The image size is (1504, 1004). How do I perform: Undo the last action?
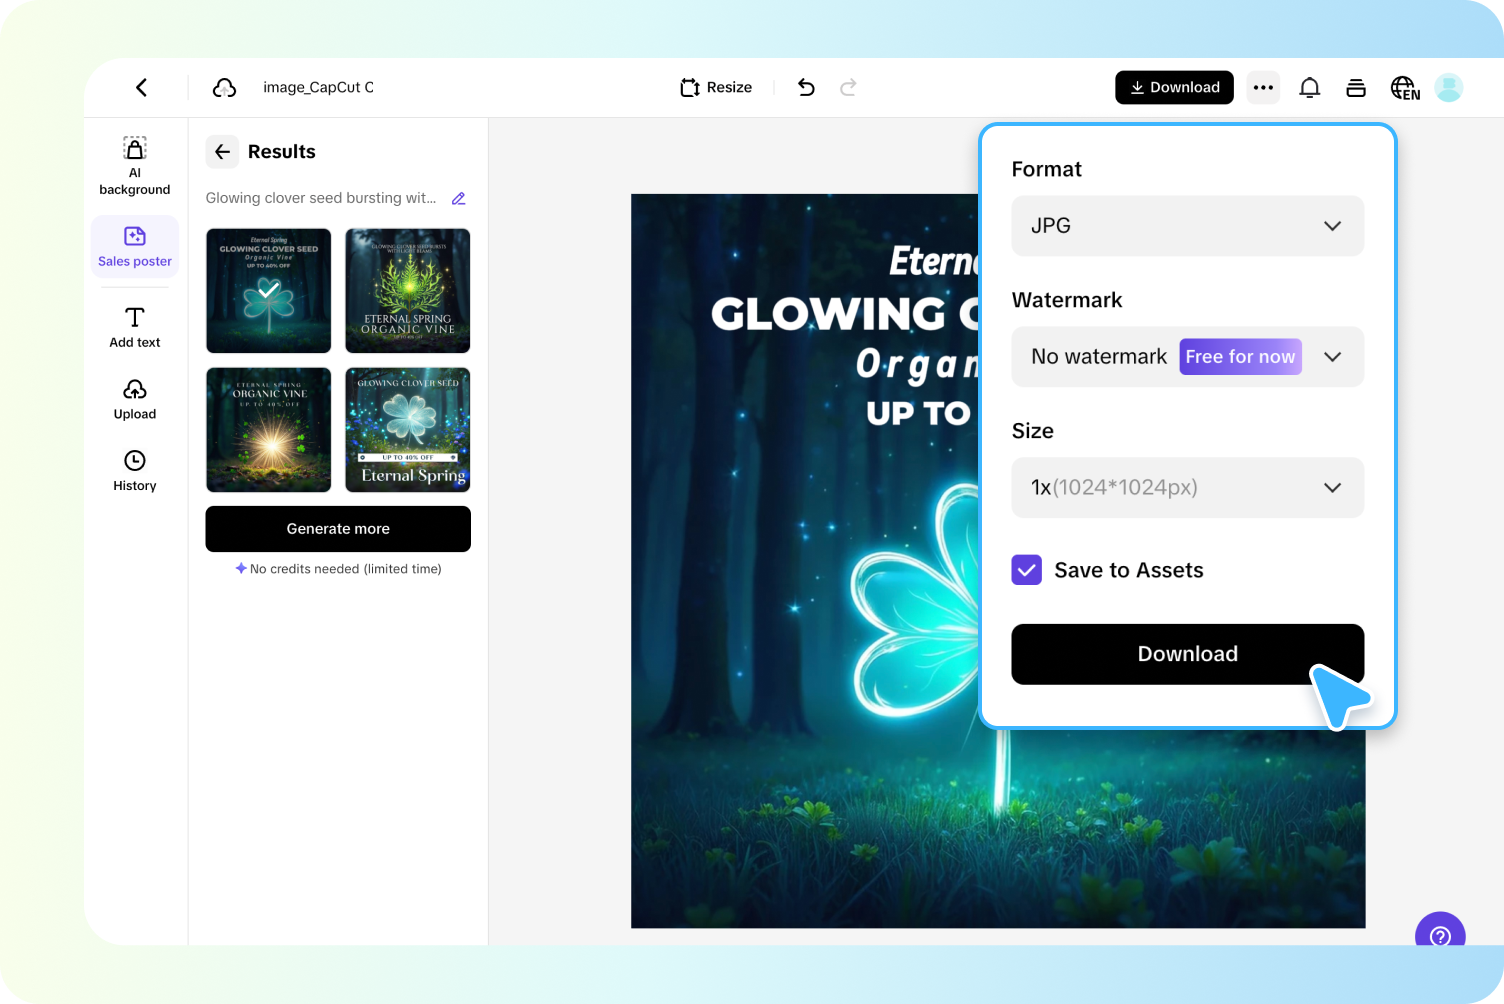coord(806,87)
